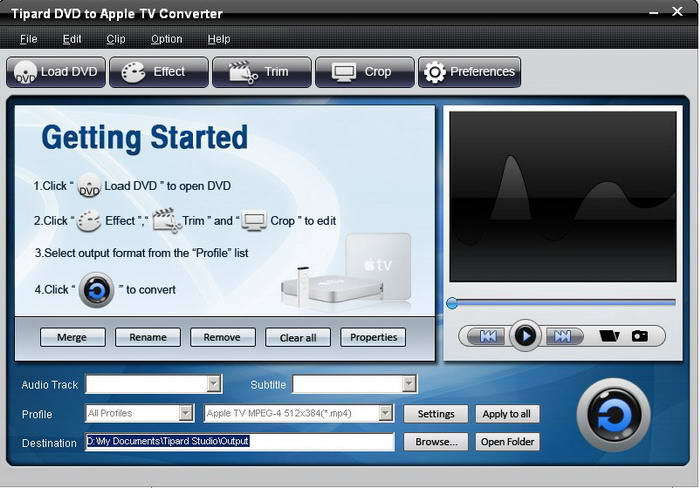
Task: Start conversion with the big round button
Action: [x=614, y=415]
